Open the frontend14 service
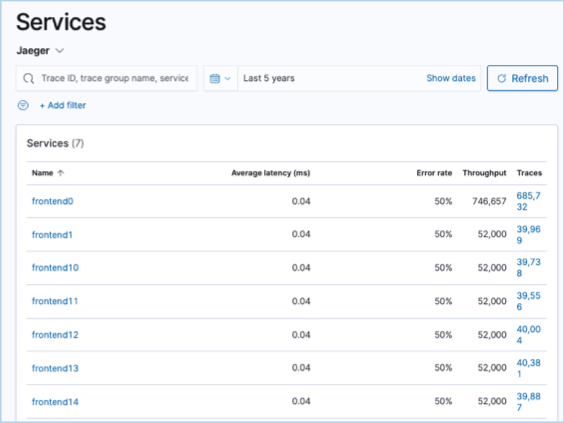 55,402
